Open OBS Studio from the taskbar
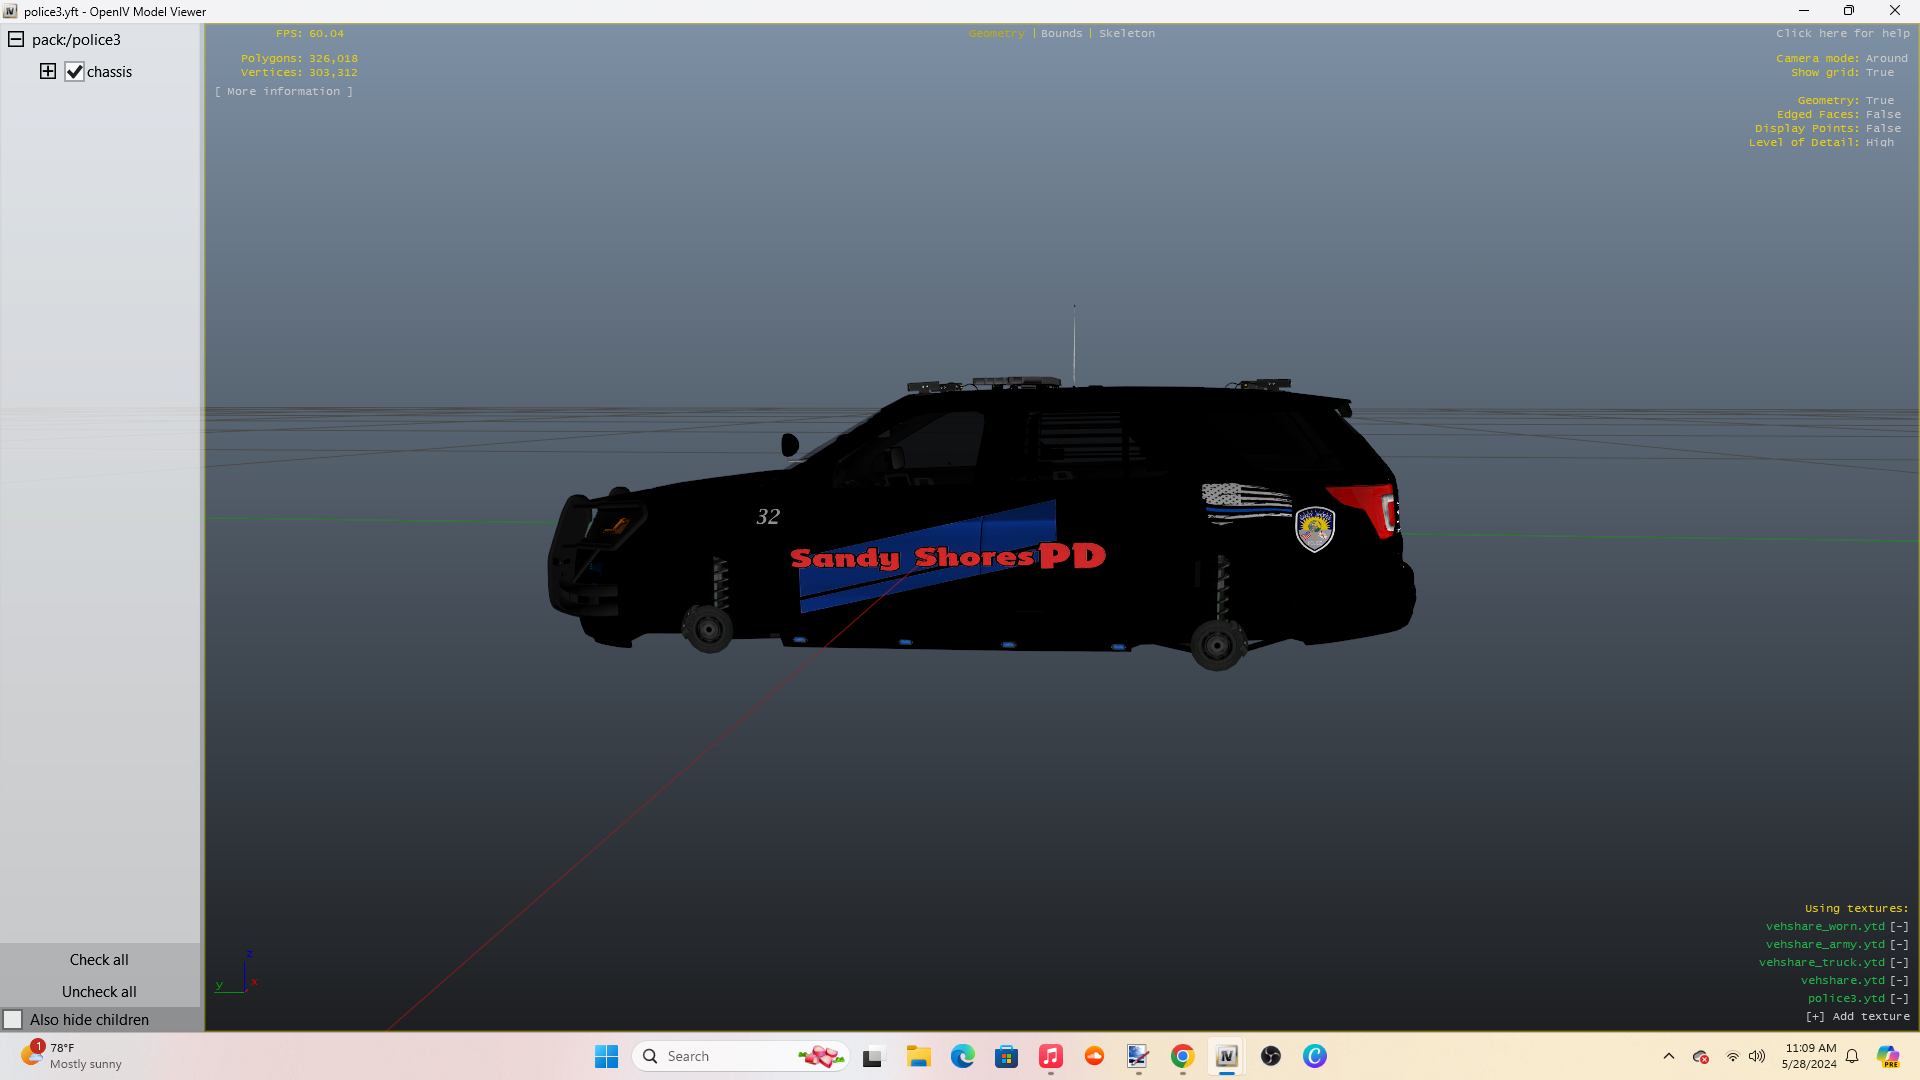 click(x=1270, y=1056)
